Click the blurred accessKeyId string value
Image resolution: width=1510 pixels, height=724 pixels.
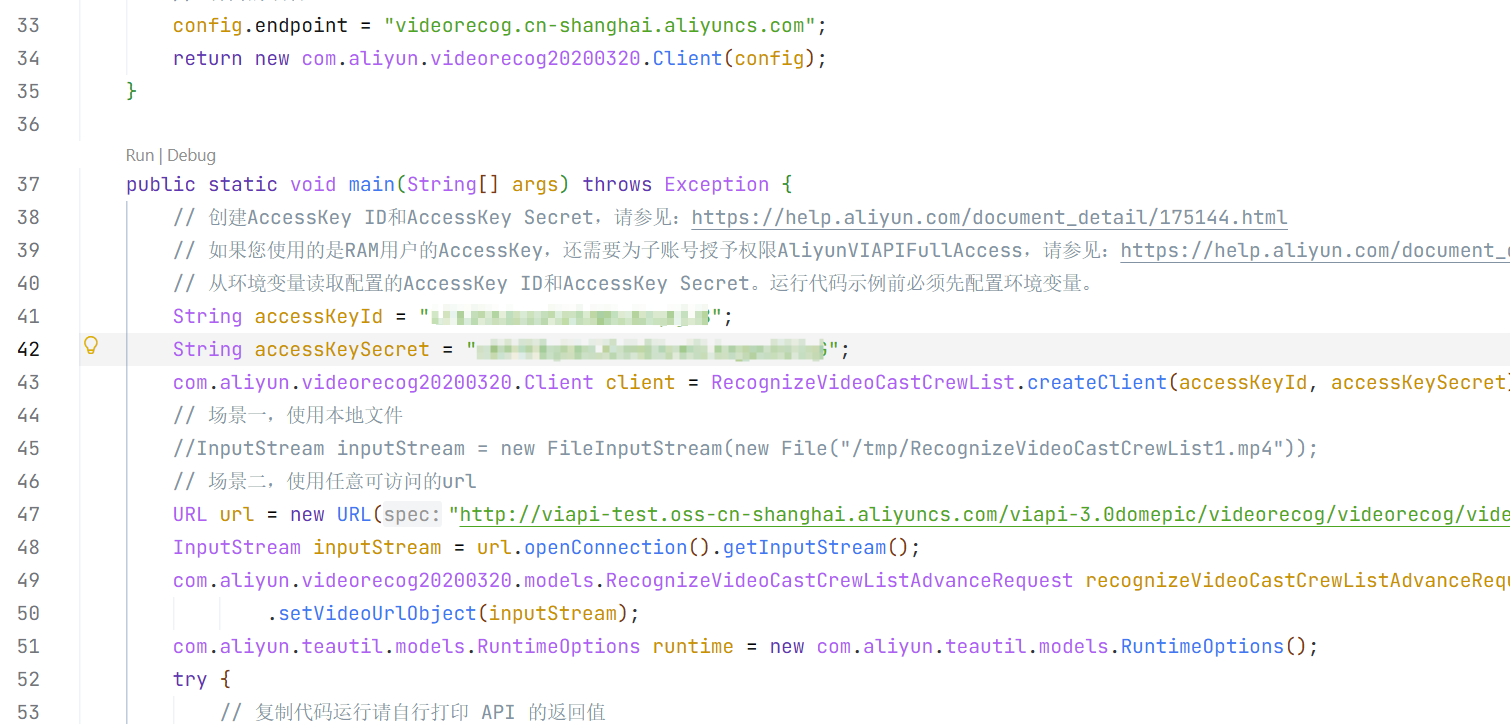tap(570, 316)
